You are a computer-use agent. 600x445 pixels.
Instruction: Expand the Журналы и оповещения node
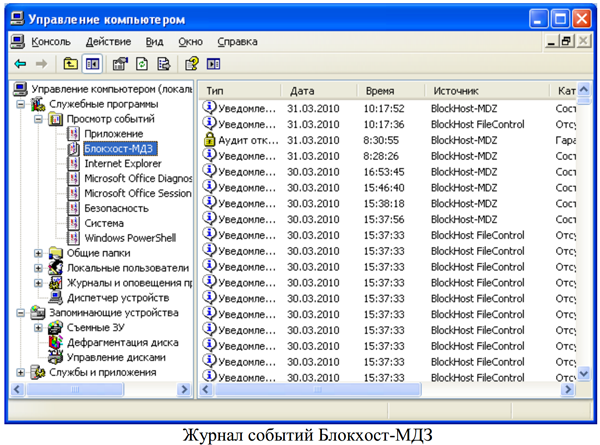click(38, 283)
